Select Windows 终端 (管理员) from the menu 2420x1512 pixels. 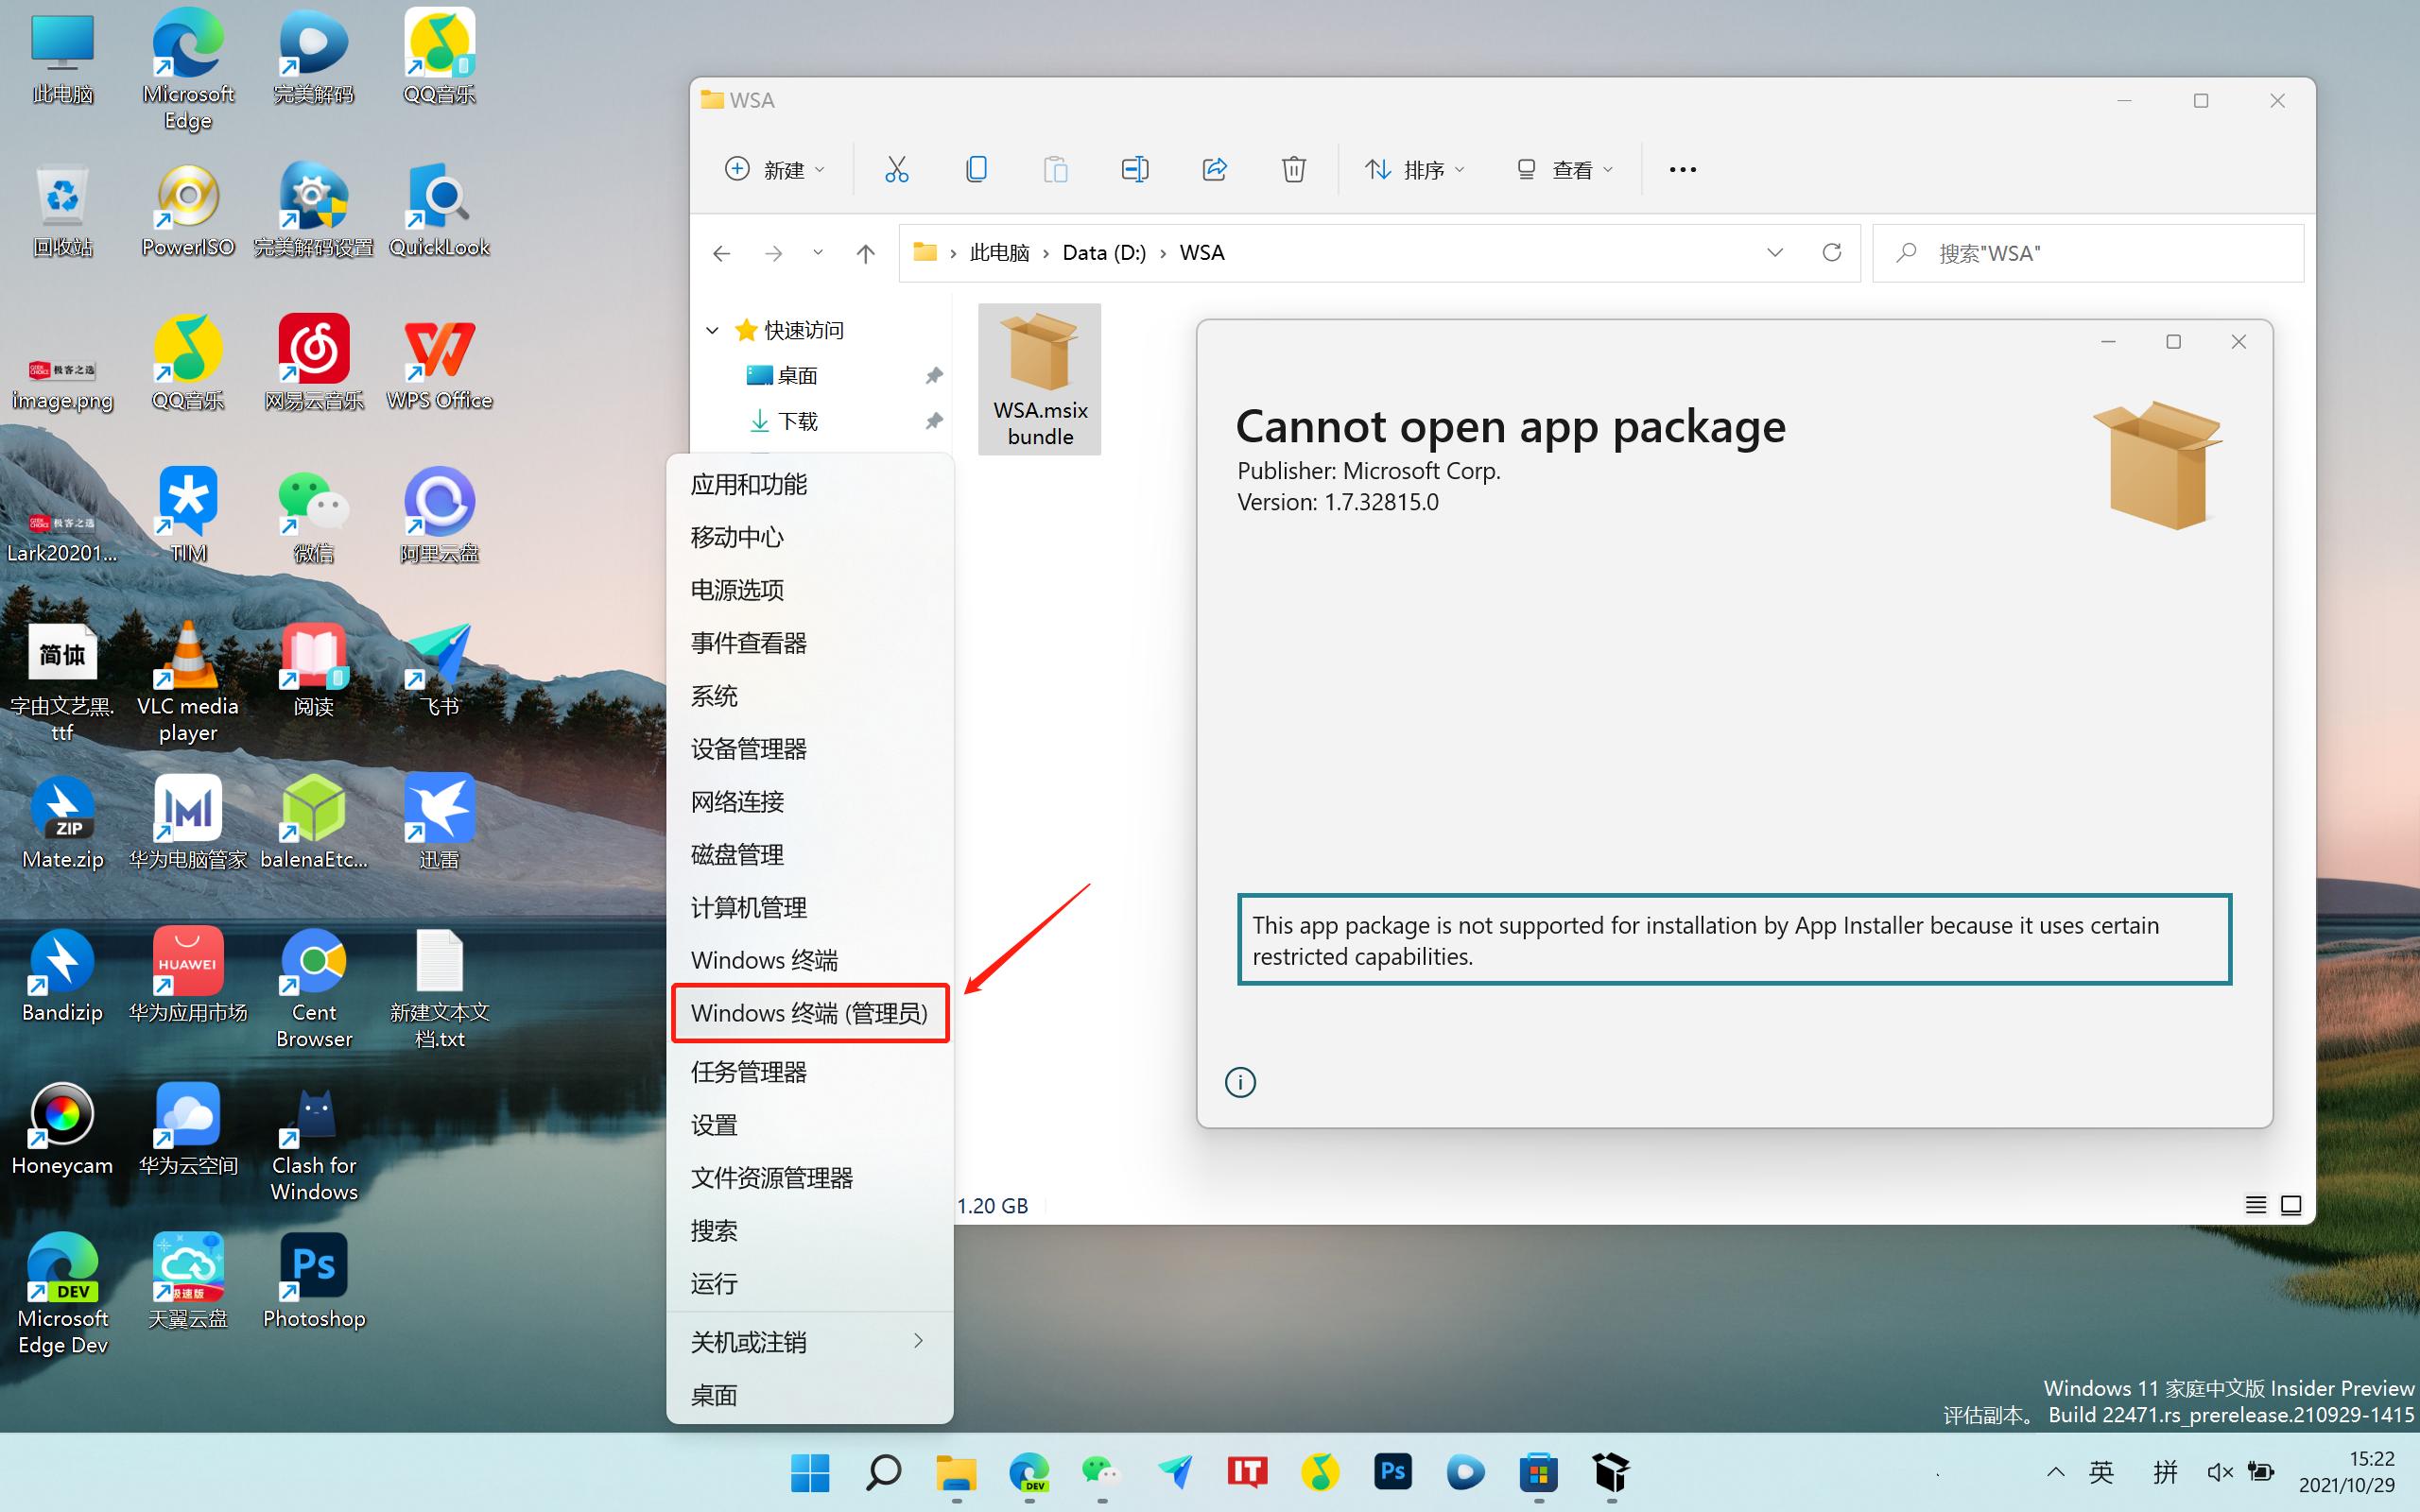pyautogui.click(x=810, y=1013)
